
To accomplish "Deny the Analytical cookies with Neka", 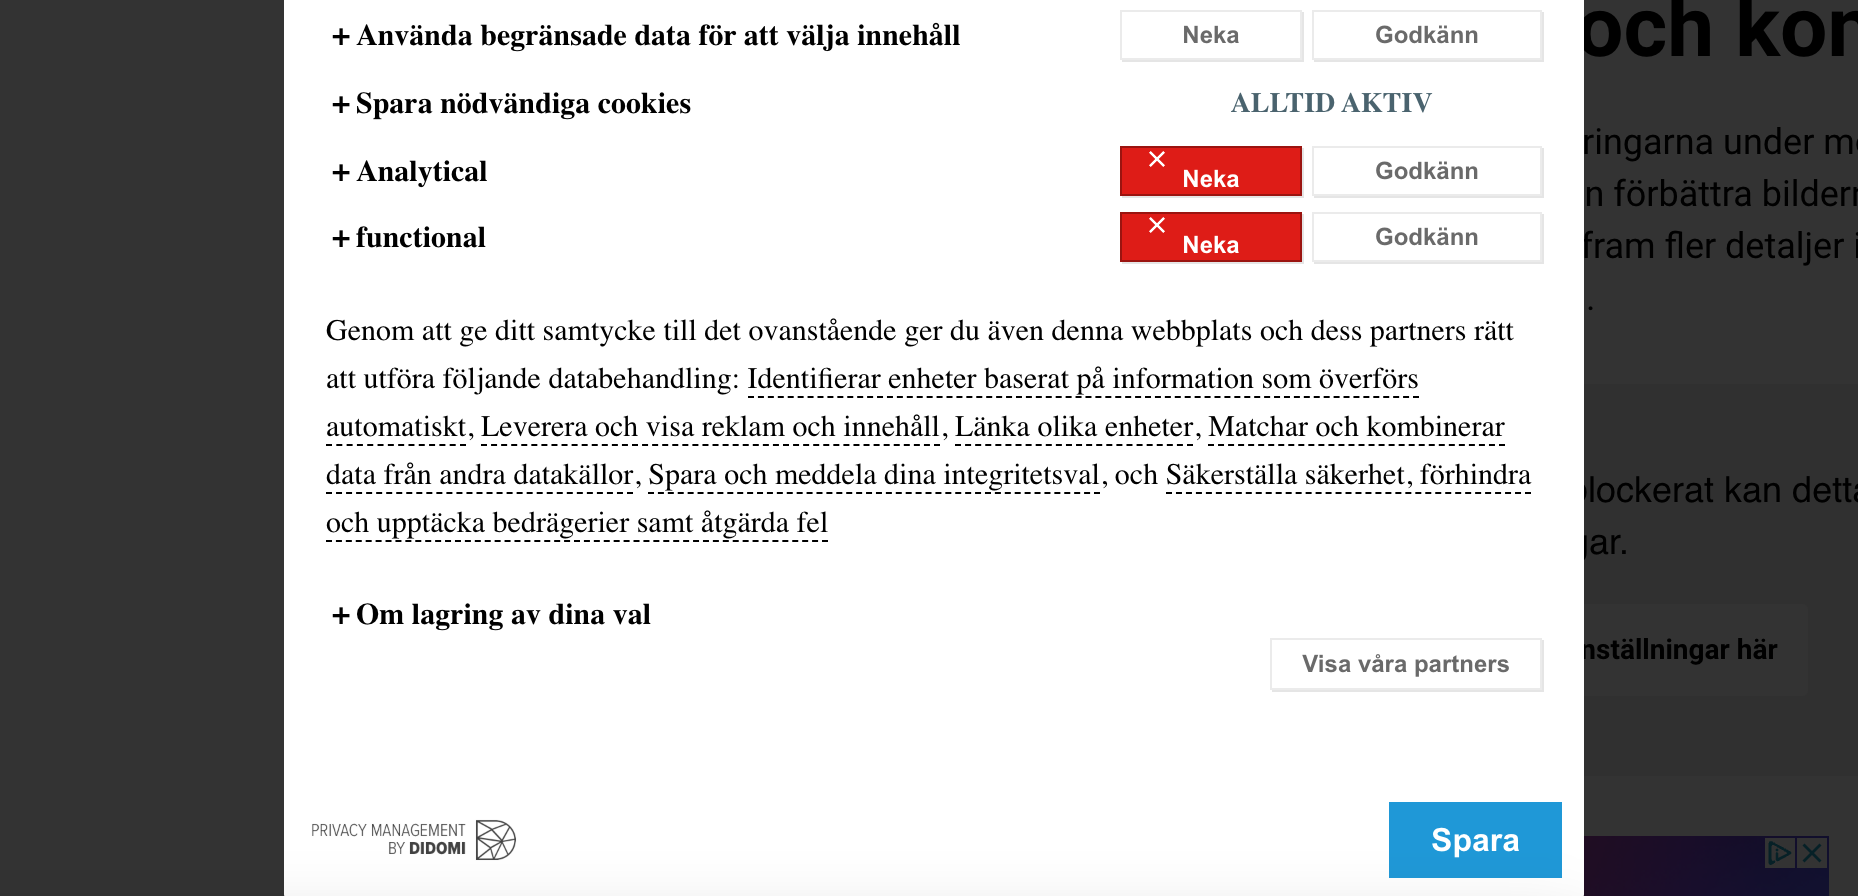I will coord(1210,172).
